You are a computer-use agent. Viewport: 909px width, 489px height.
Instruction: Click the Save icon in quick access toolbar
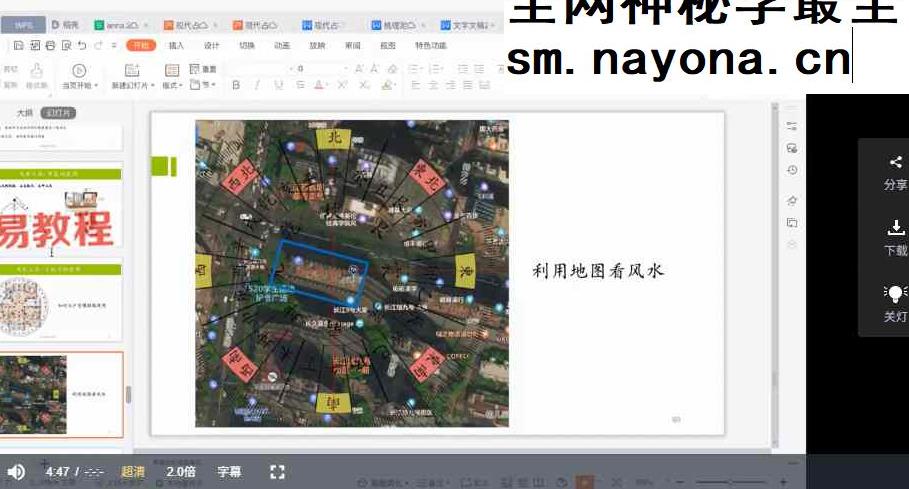tap(19, 45)
